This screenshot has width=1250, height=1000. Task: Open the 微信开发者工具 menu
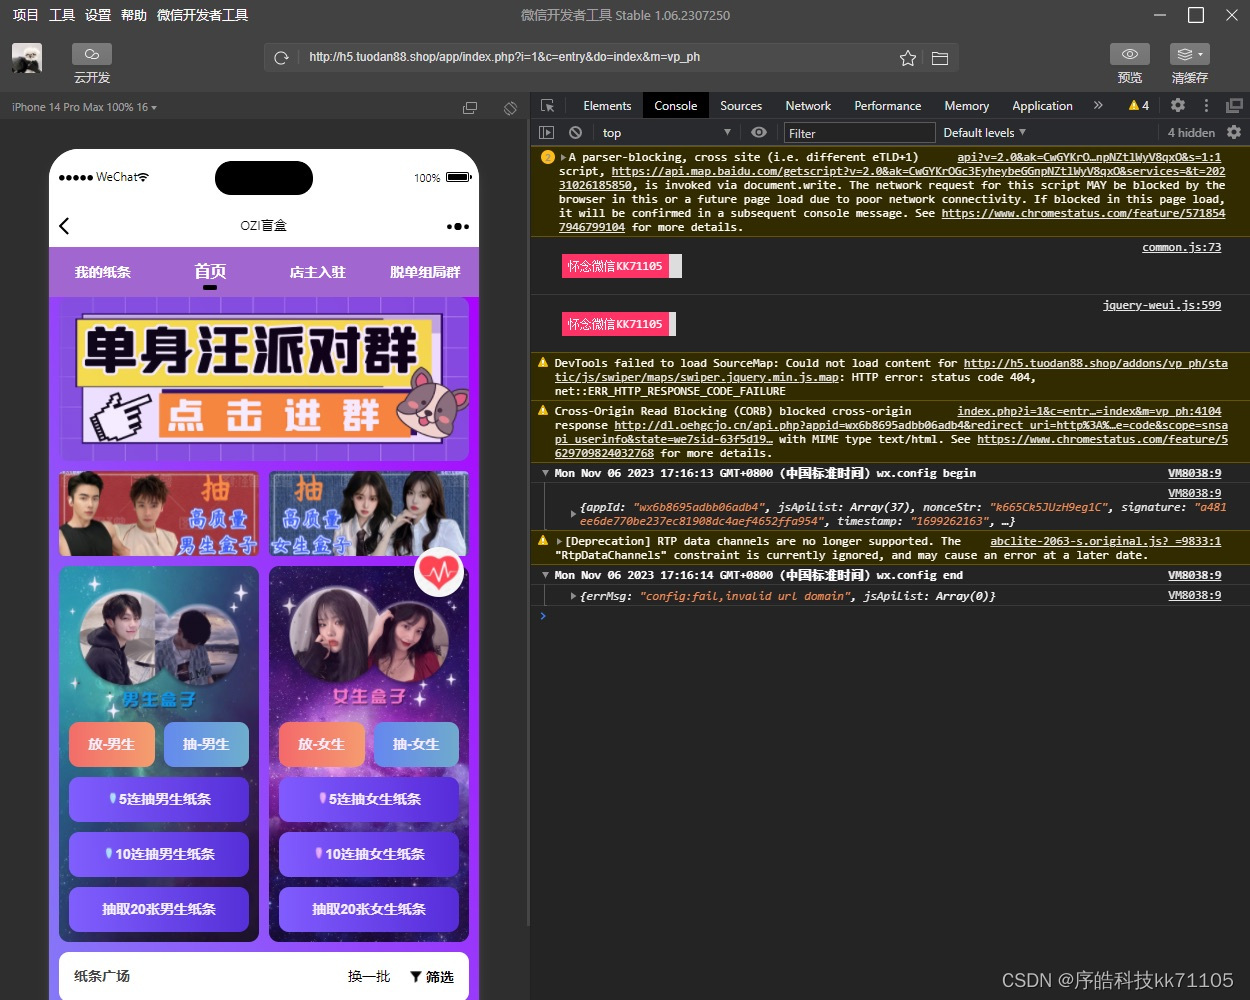[x=203, y=15]
